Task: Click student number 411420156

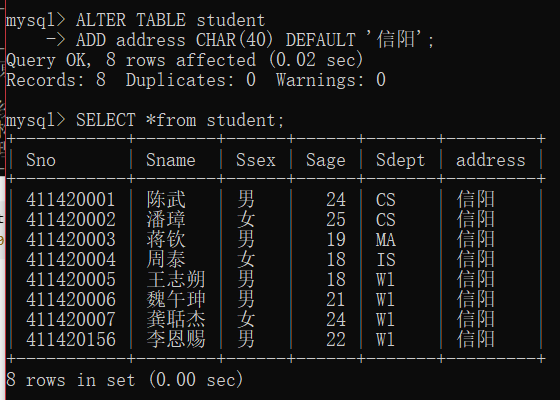Action: tap(71, 339)
